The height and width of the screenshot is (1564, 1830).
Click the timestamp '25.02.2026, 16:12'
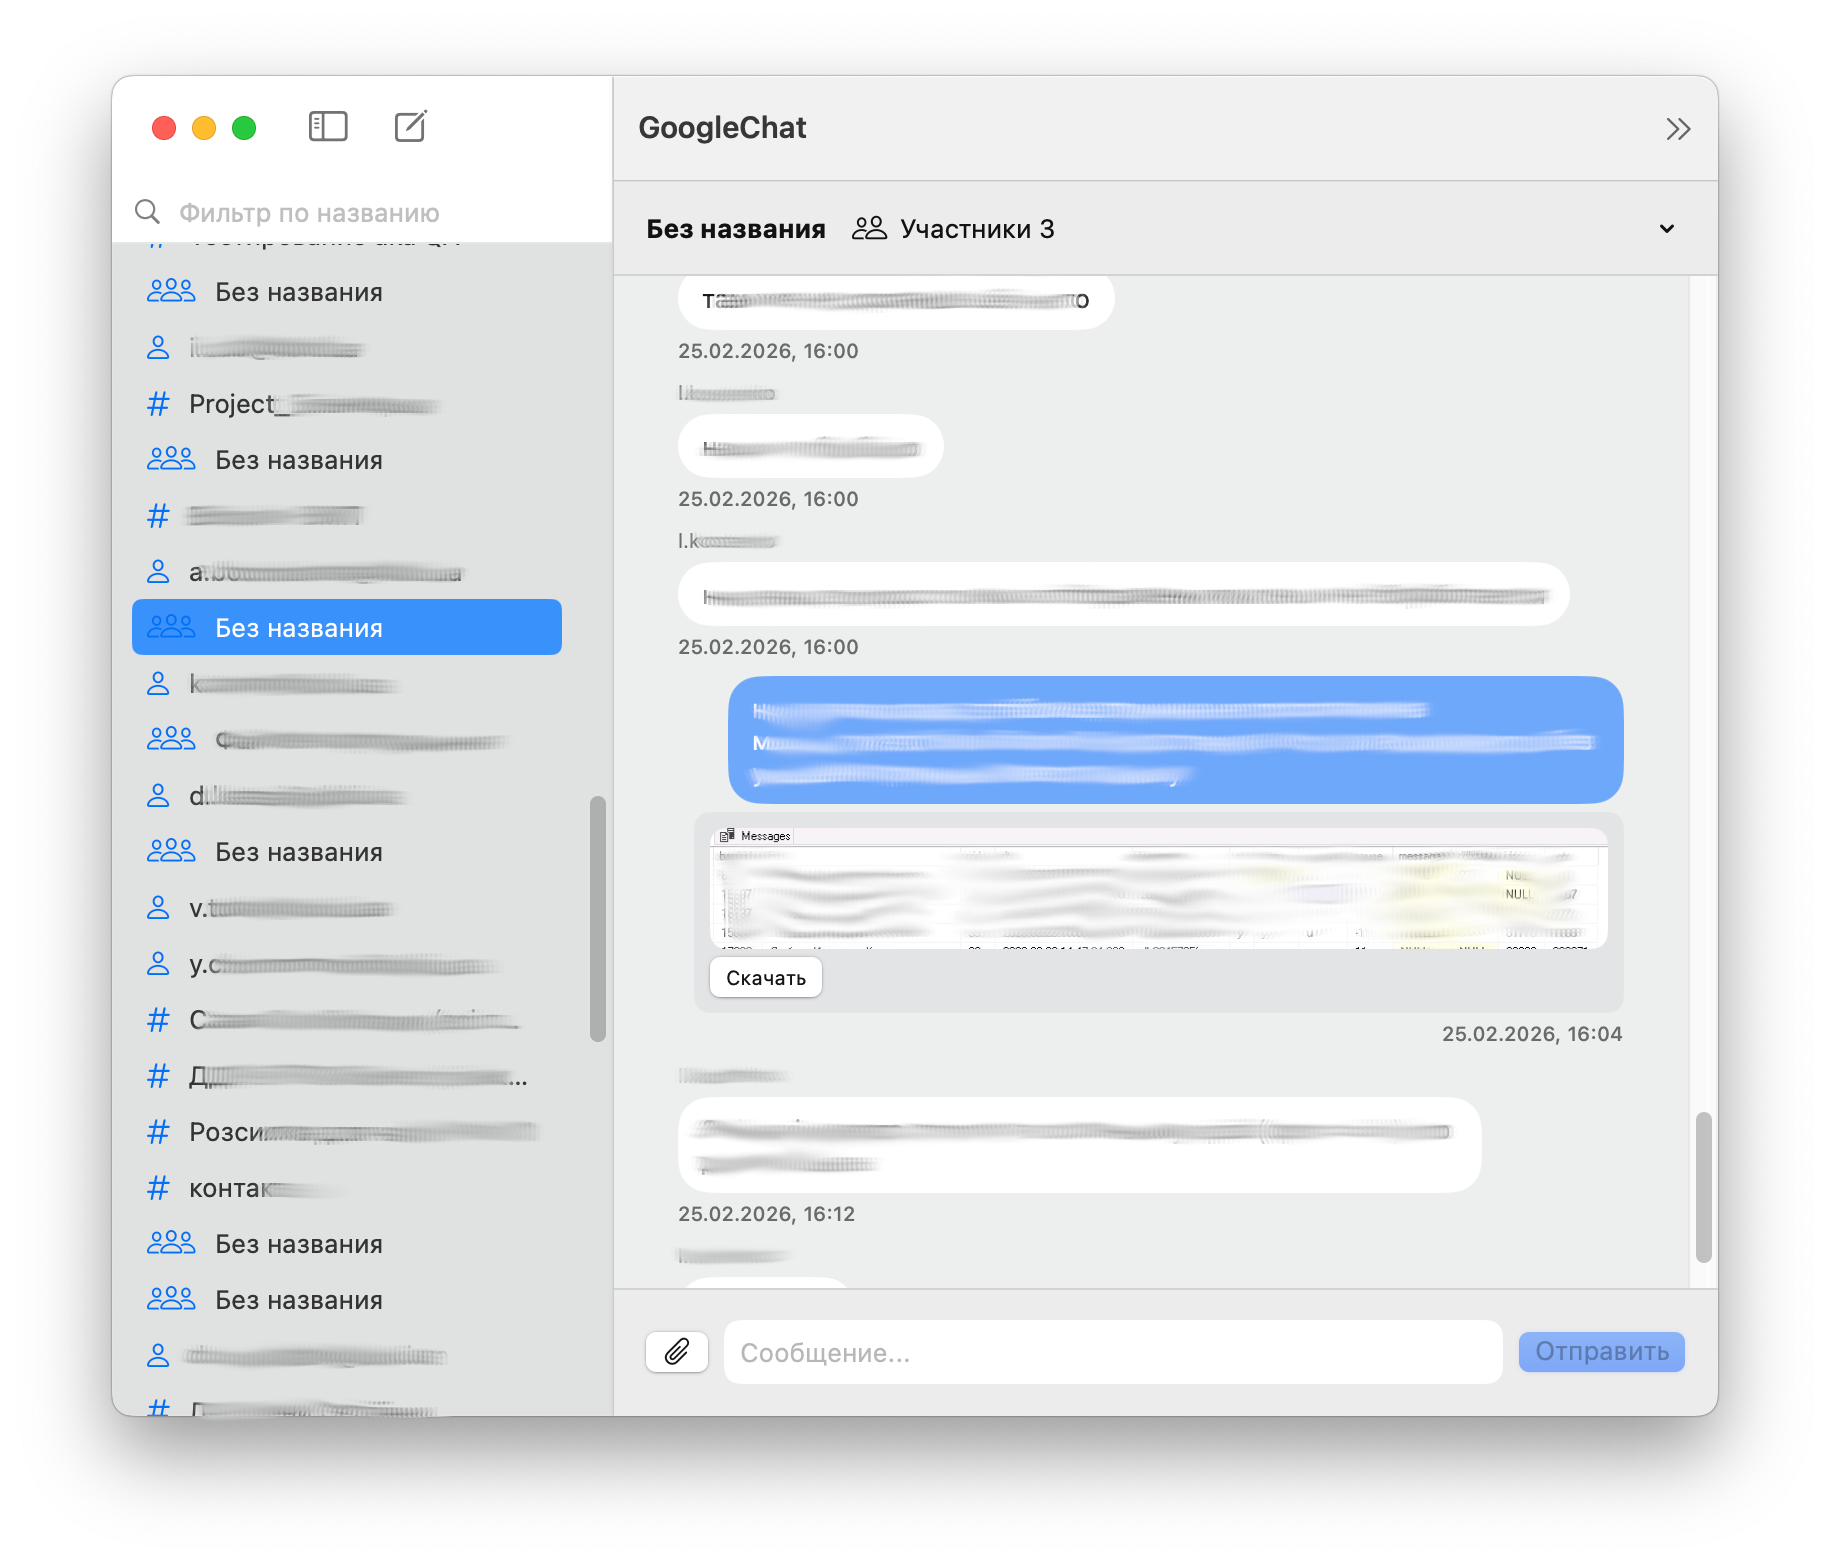click(767, 1214)
